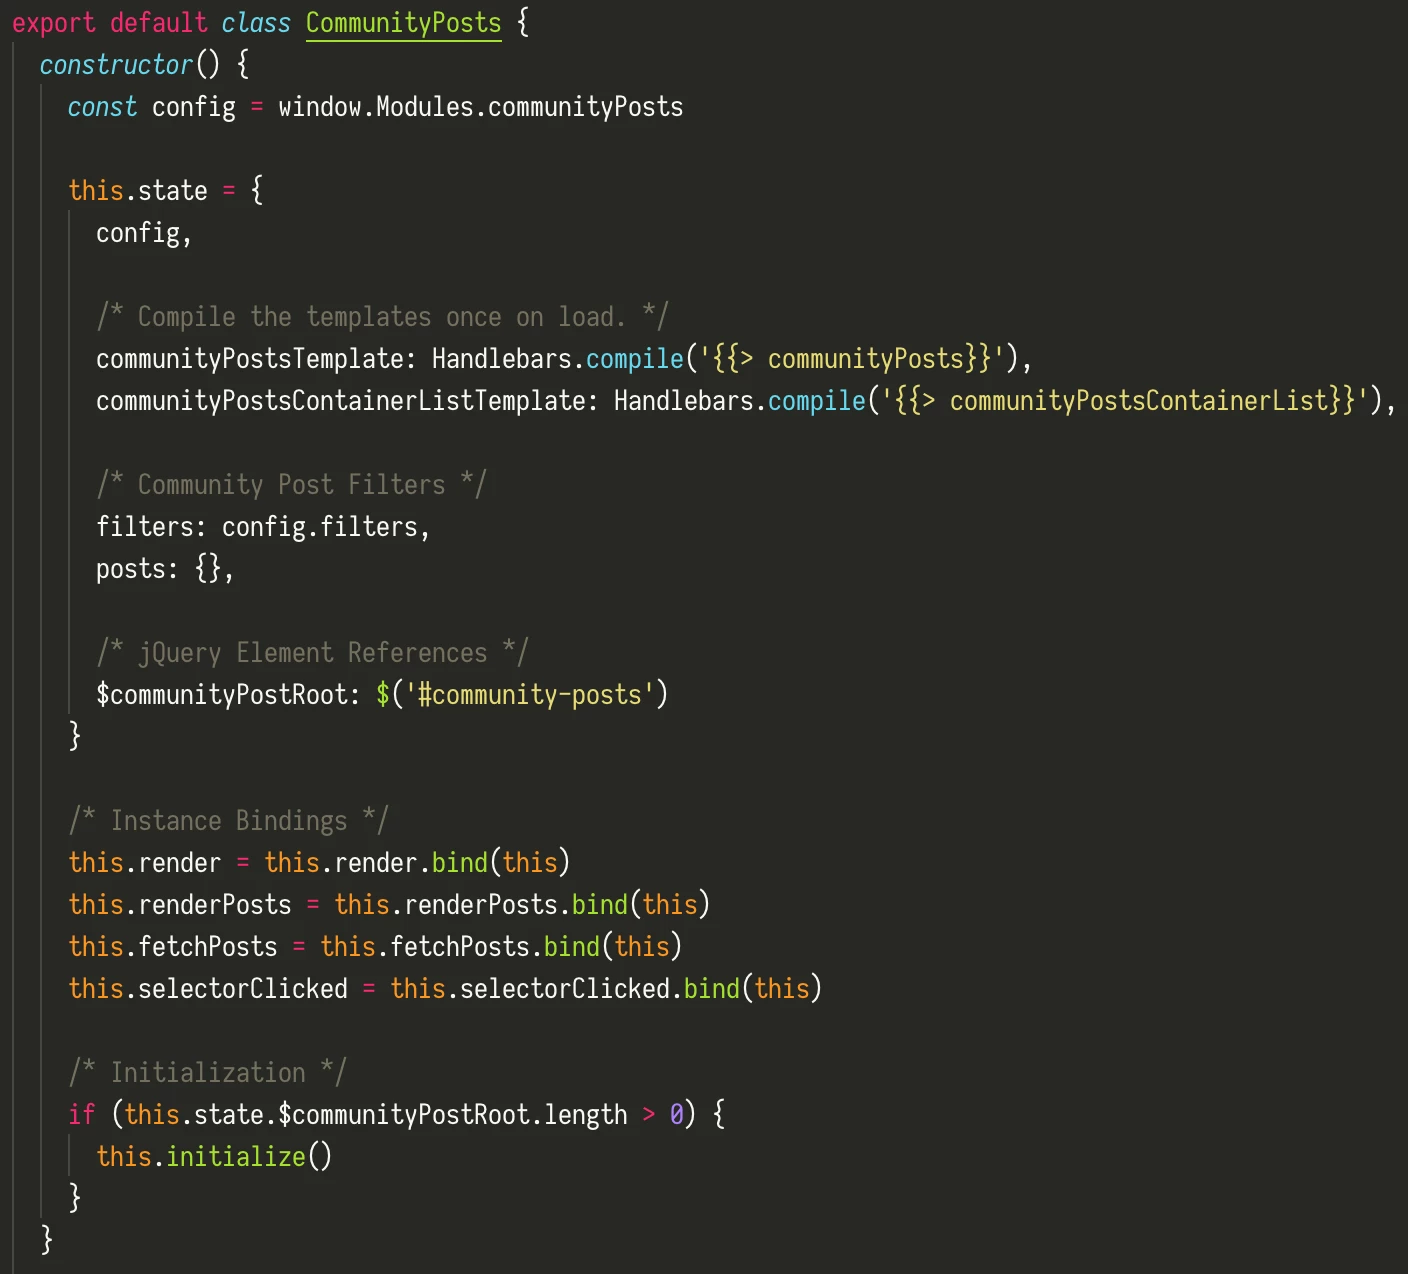Click 'communityPostsContainerListTemplate:' property name
This screenshot has width=1408, height=1274.
pyautogui.click(x=348, y=401)
